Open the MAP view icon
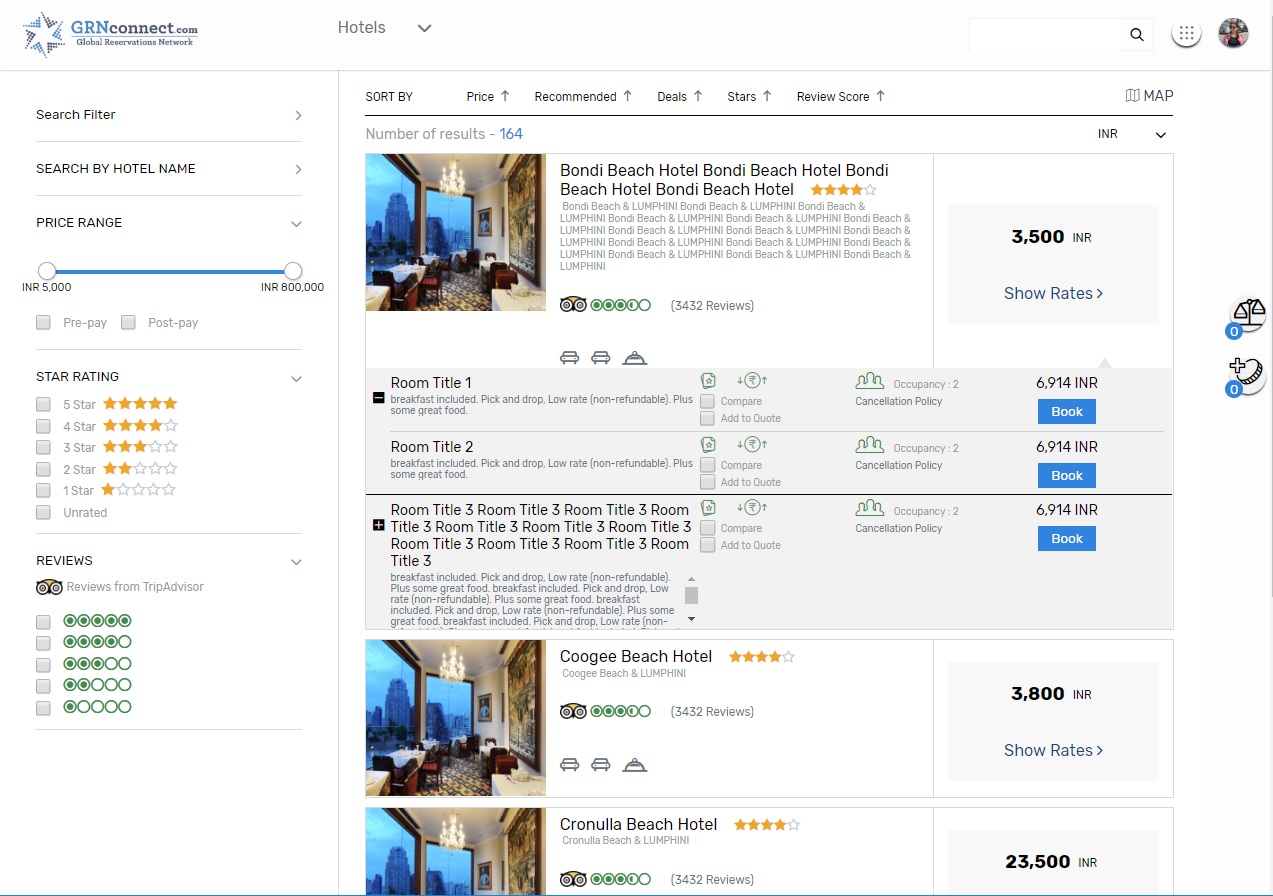The height and width of the screenshot is (896, 1273). [1149, 96]
